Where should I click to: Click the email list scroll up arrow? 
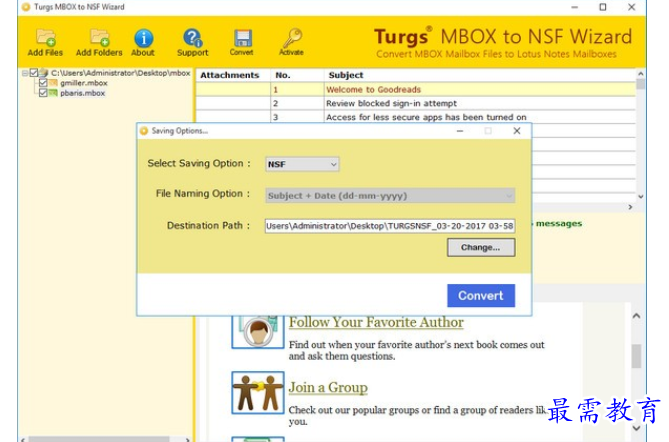(x=640, y=74)
